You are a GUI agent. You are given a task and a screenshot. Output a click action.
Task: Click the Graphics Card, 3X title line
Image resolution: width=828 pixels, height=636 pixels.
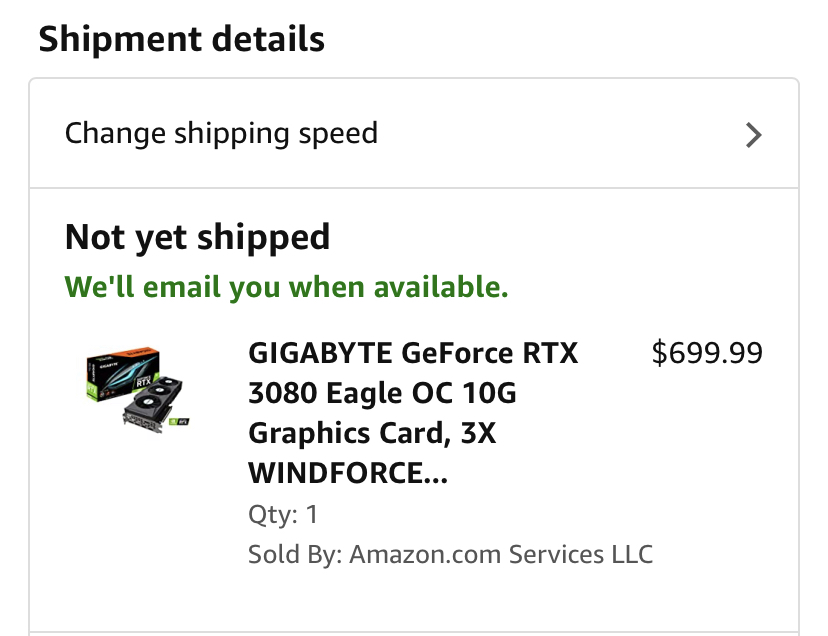point(372,434)
